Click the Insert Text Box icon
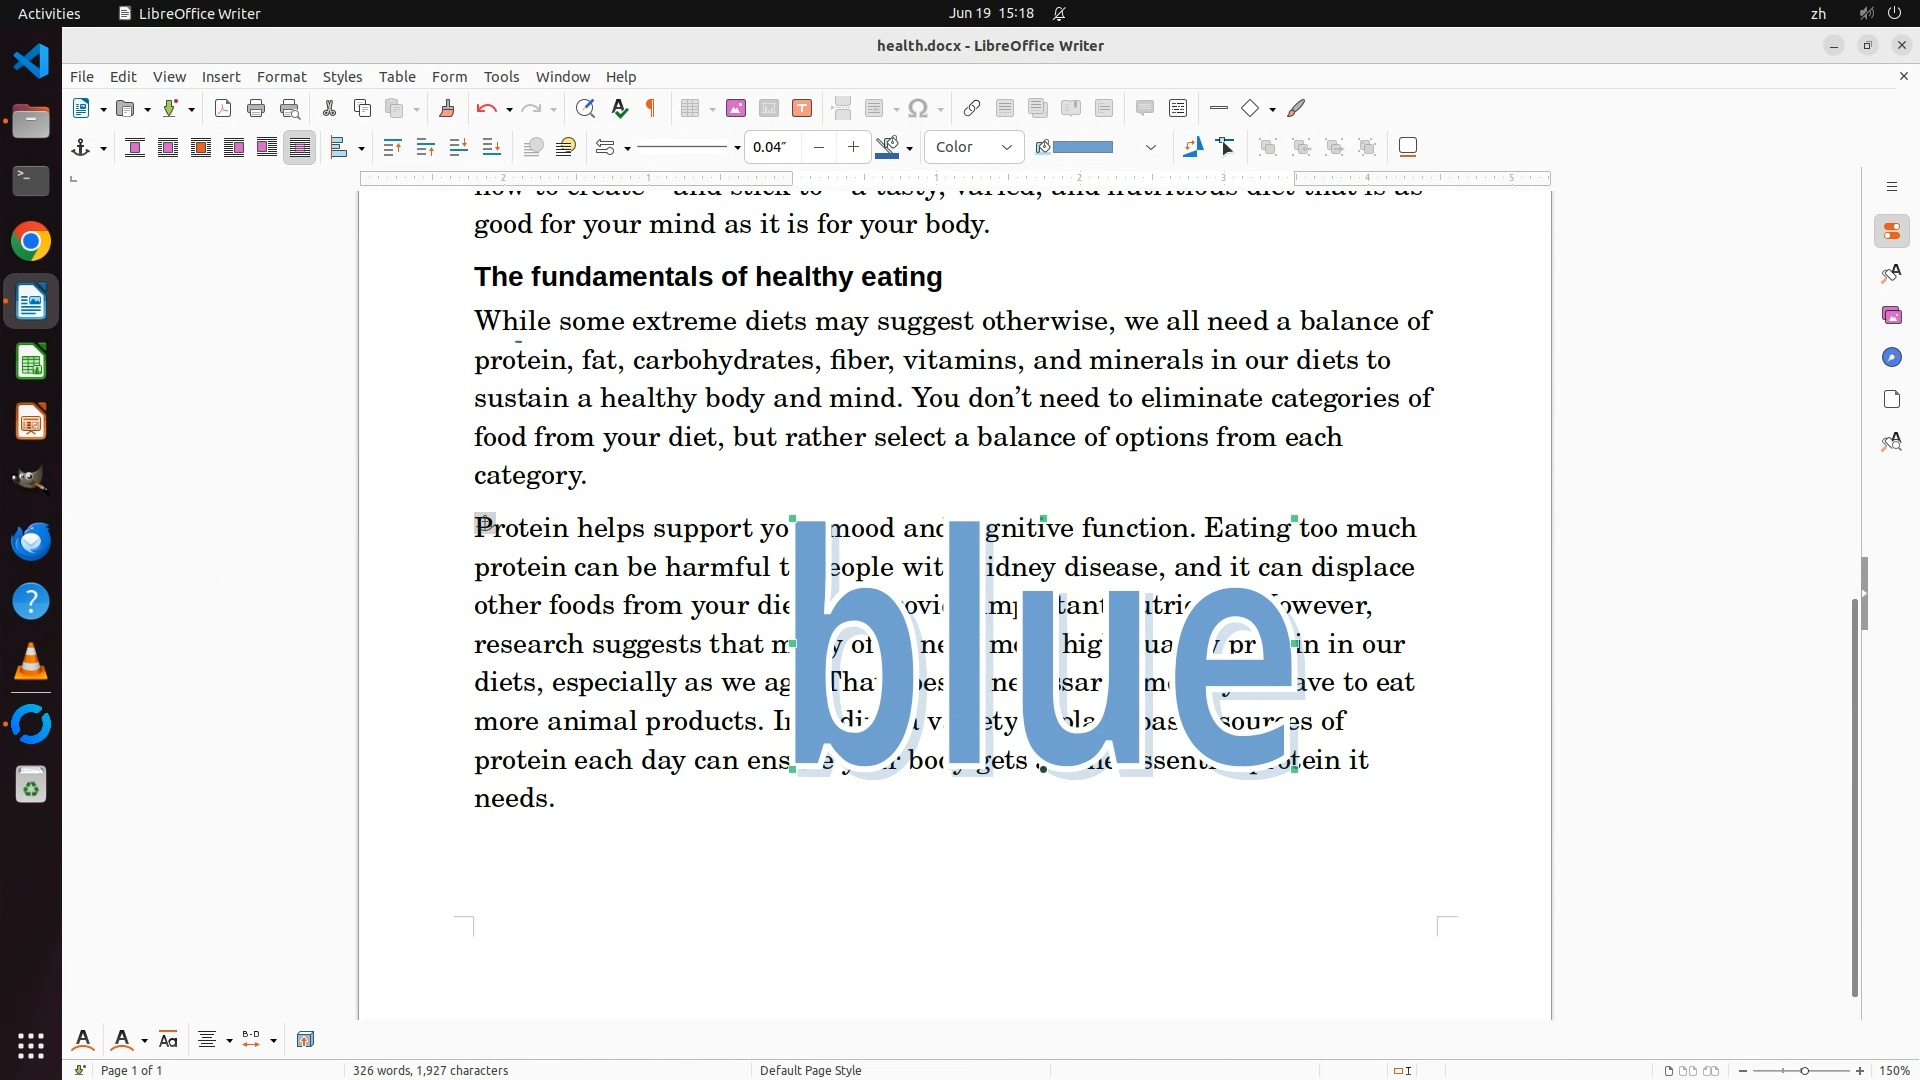 click(x=802, y=108)
